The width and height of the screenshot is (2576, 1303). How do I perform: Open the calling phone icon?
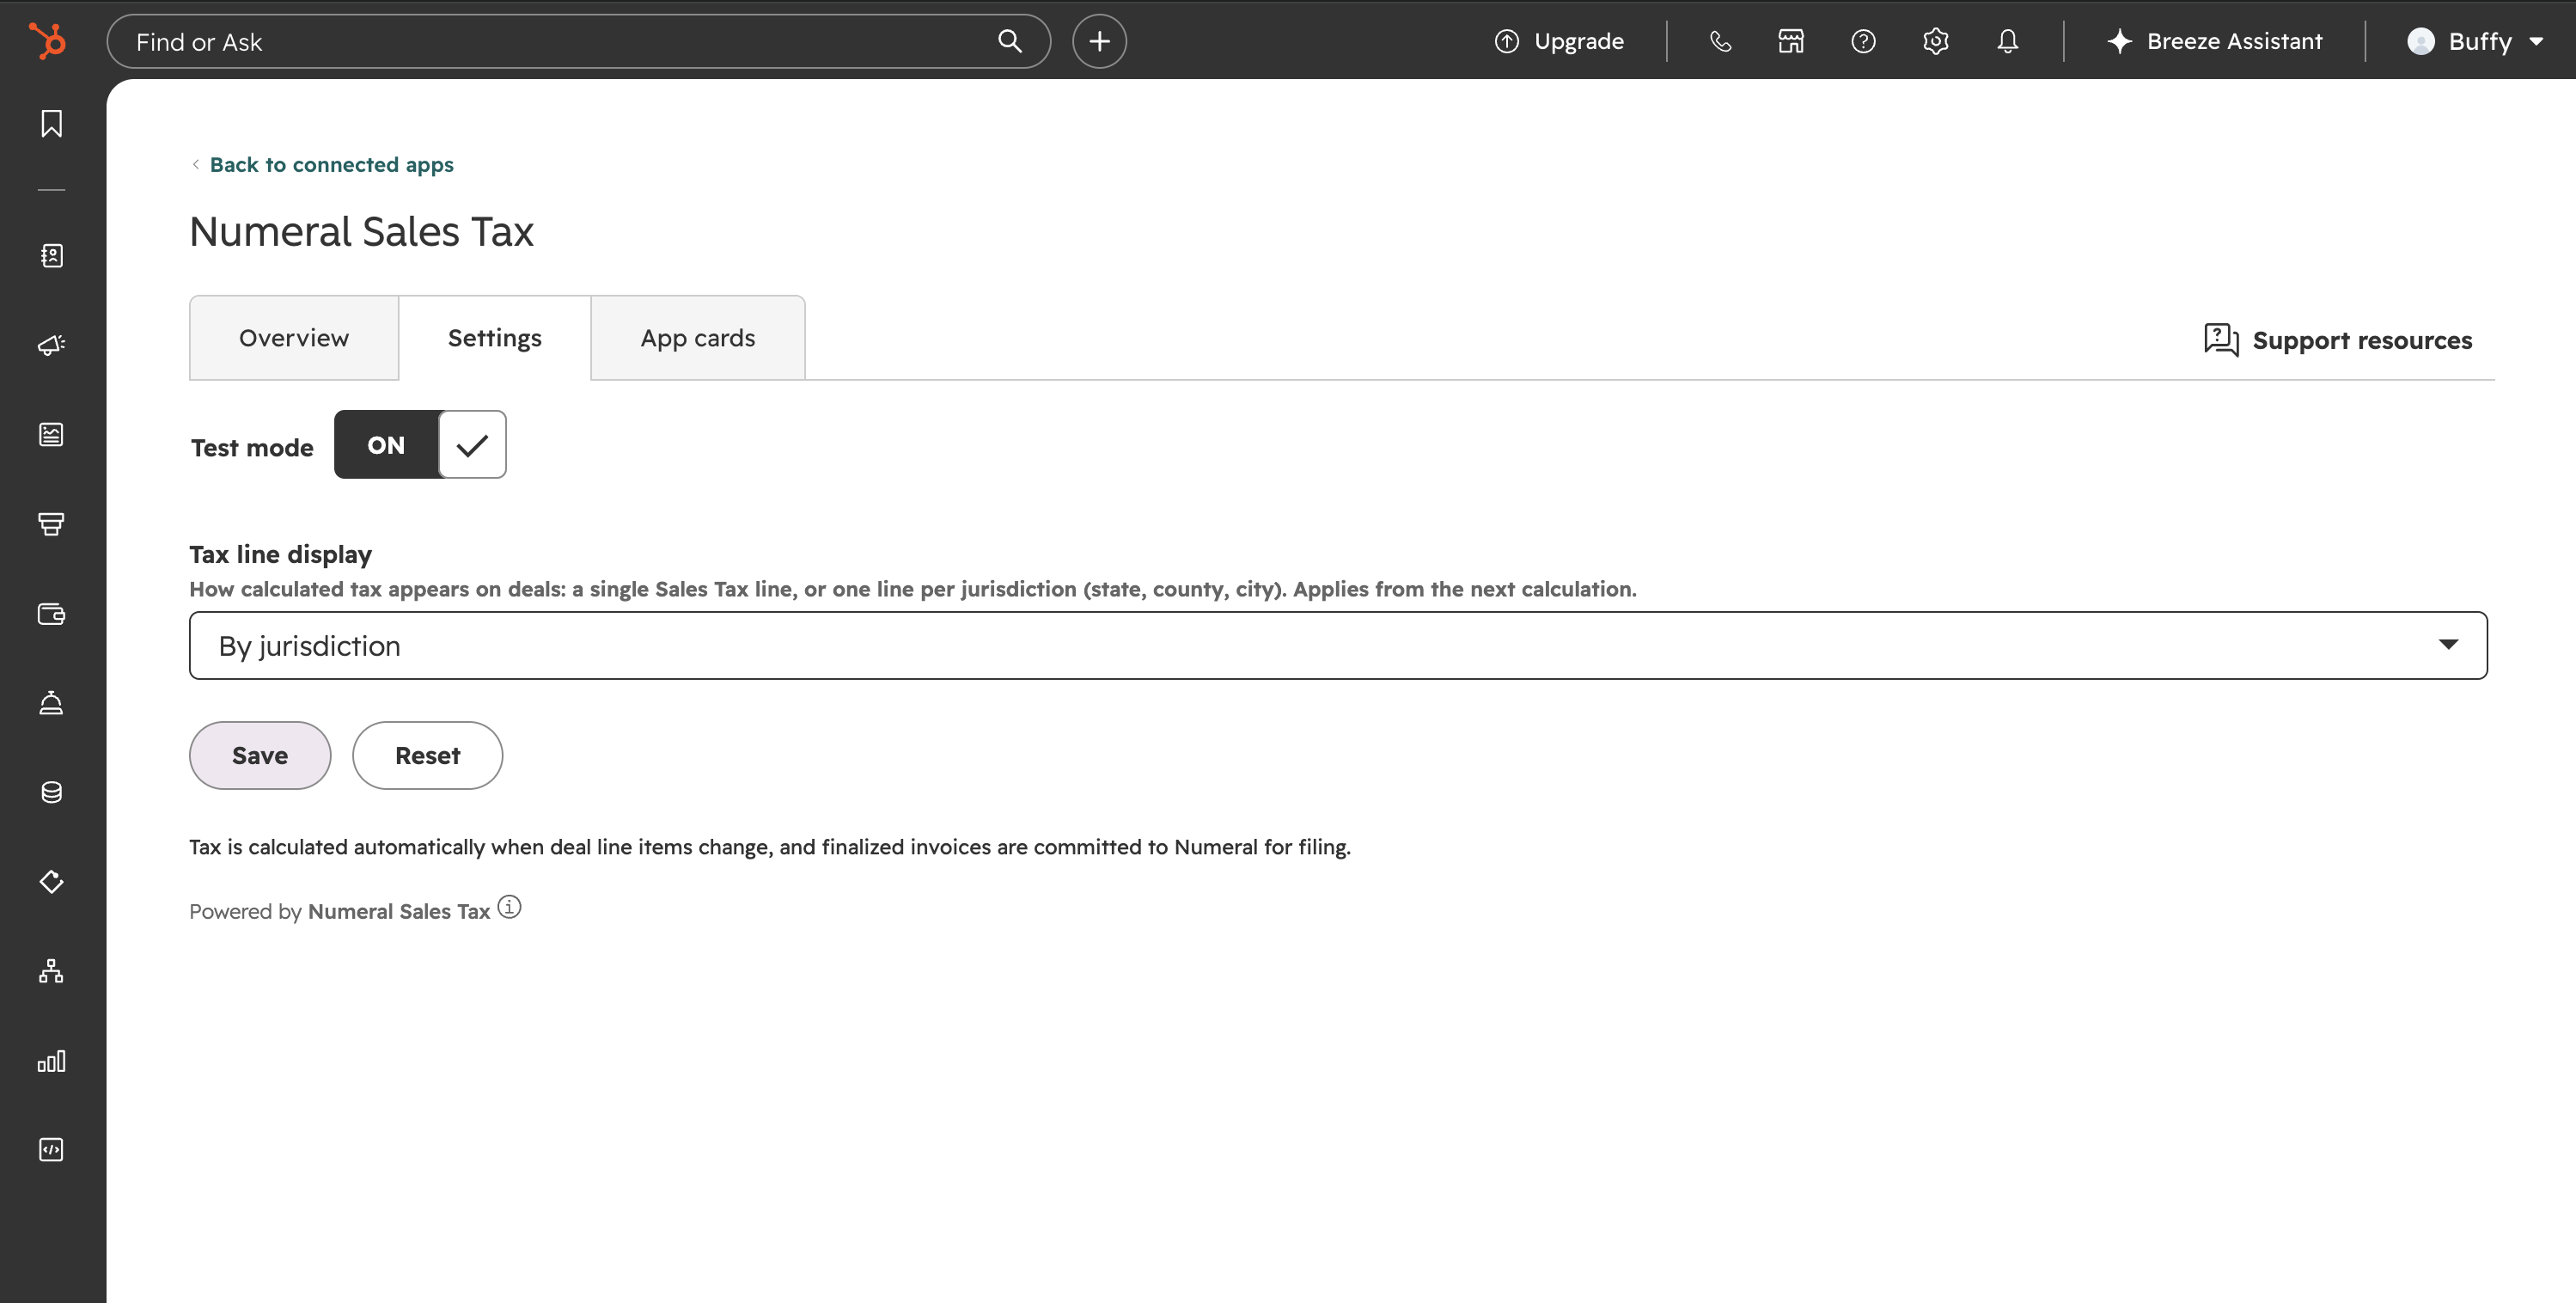point(1720,41)
